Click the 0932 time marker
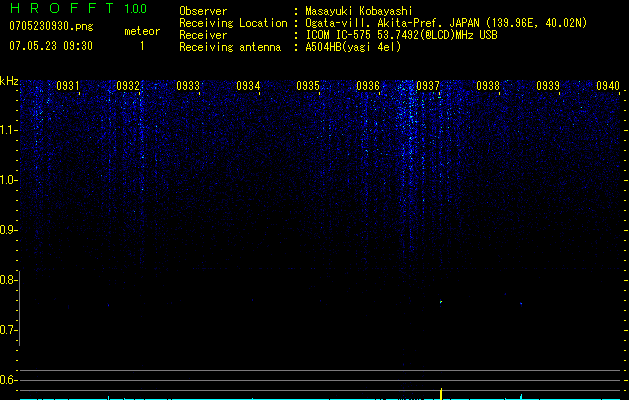 (128, 86)
